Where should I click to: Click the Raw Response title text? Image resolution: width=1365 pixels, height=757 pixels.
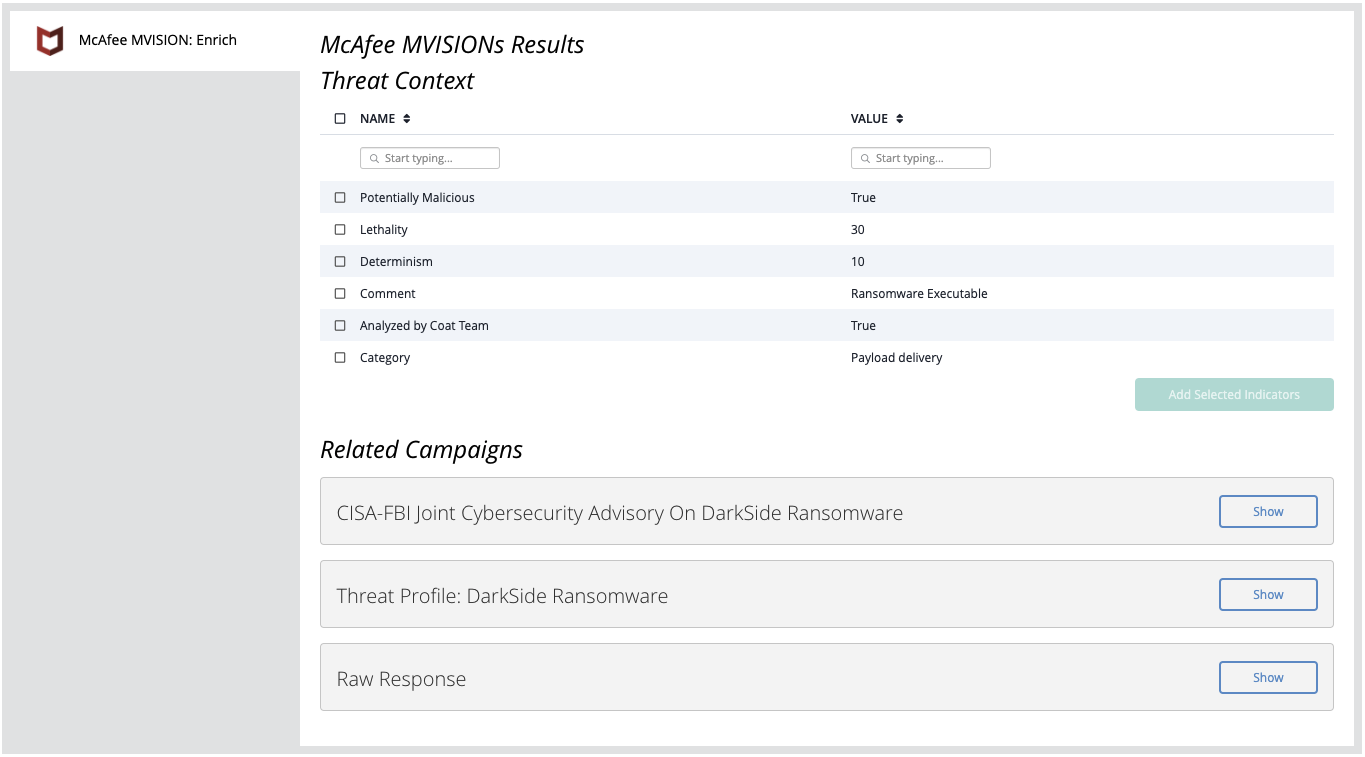[401, 679]
